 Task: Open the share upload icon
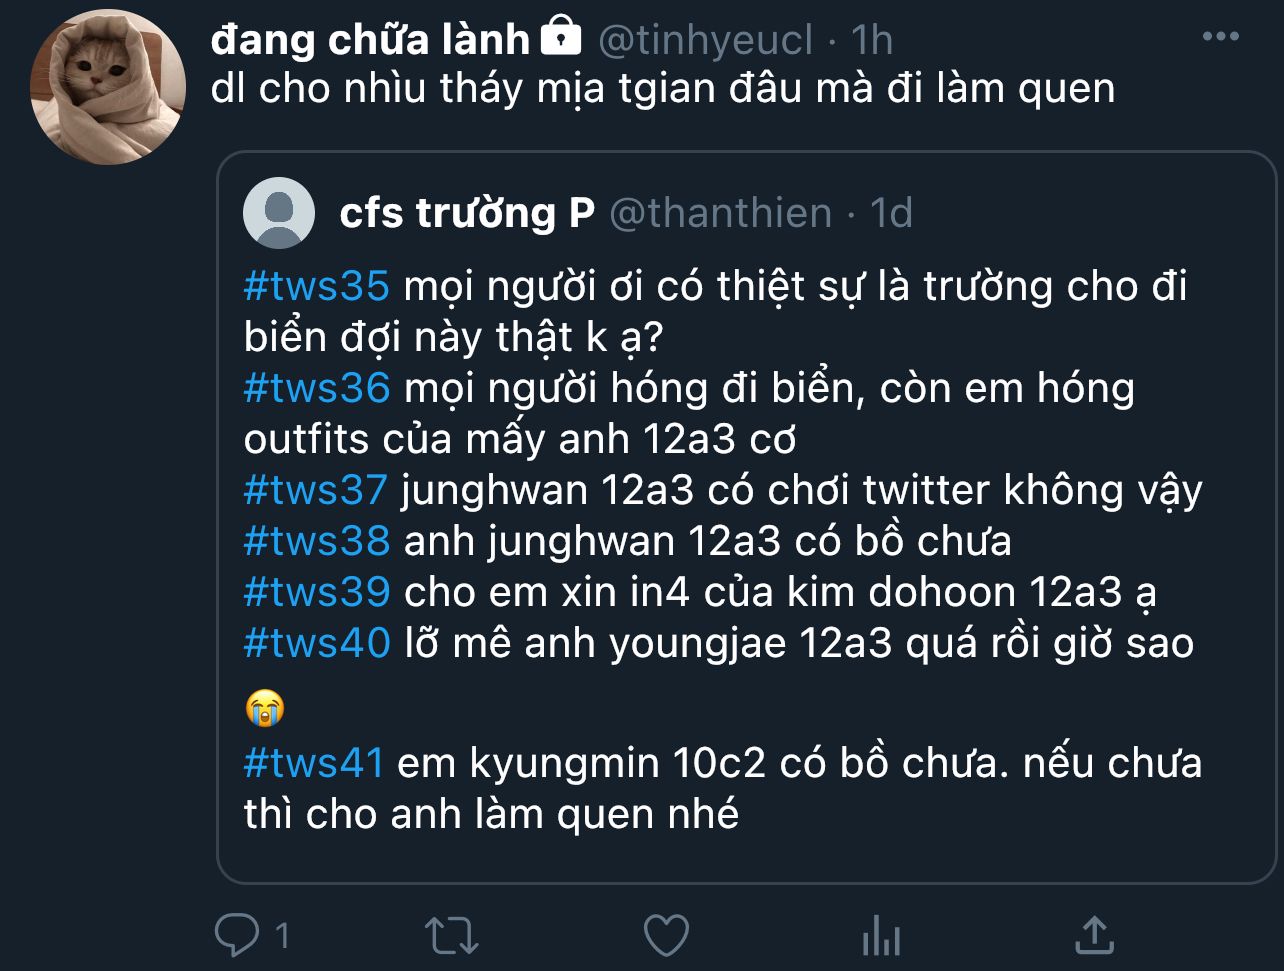[x=1094, y=935]
